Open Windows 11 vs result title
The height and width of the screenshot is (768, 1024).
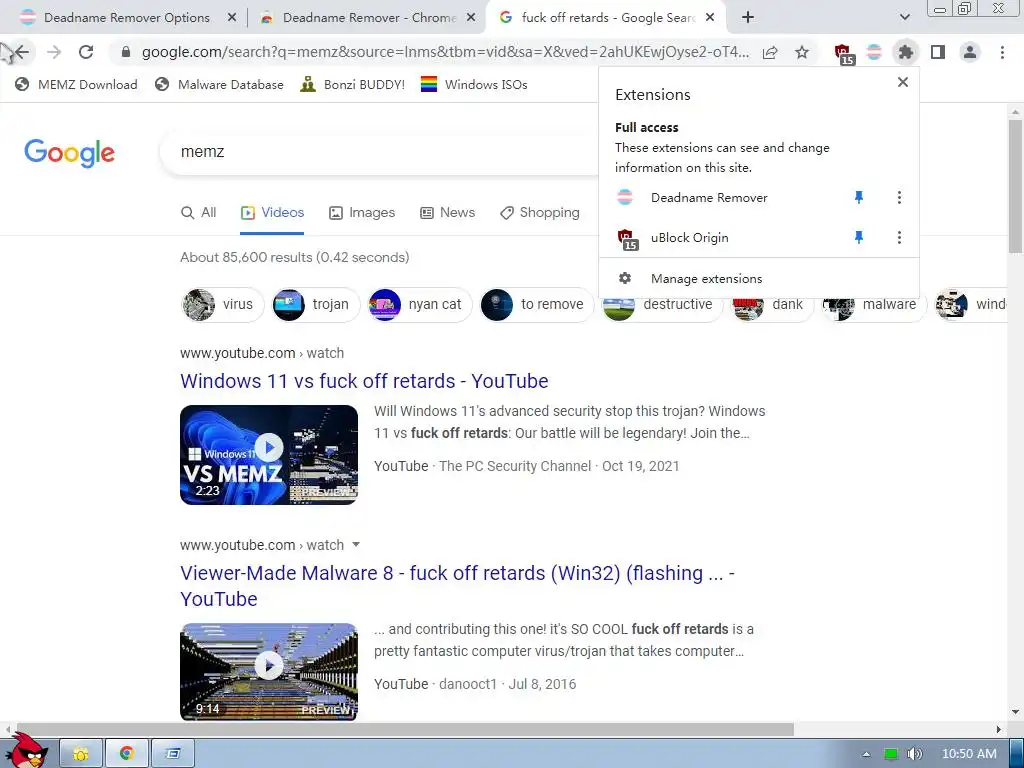tap(364, 381)
